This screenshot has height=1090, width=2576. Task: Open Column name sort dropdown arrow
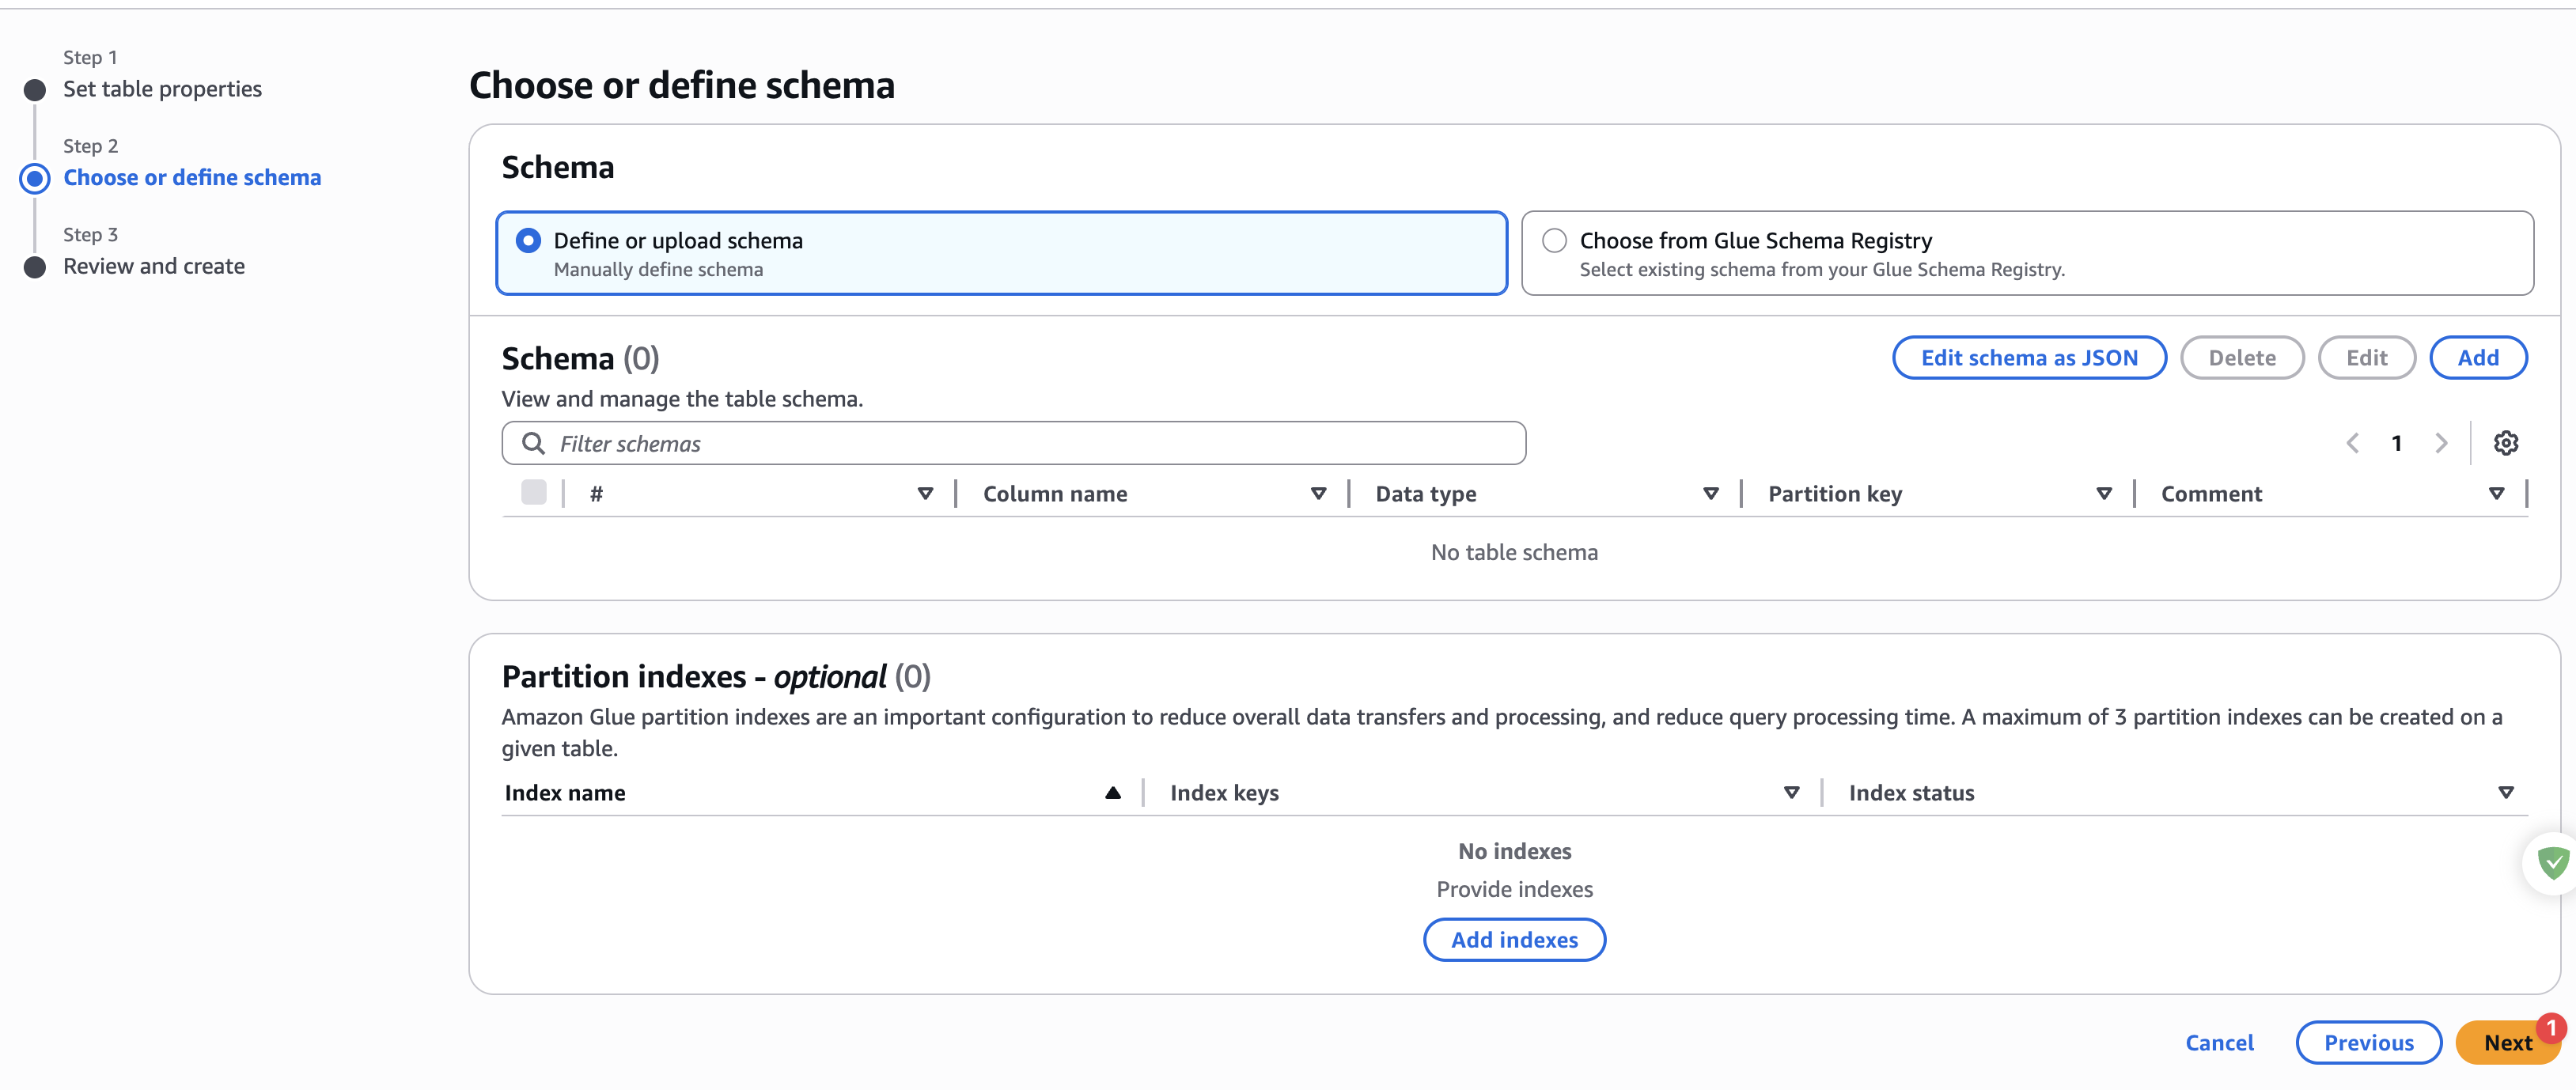tap(1318, 494)
